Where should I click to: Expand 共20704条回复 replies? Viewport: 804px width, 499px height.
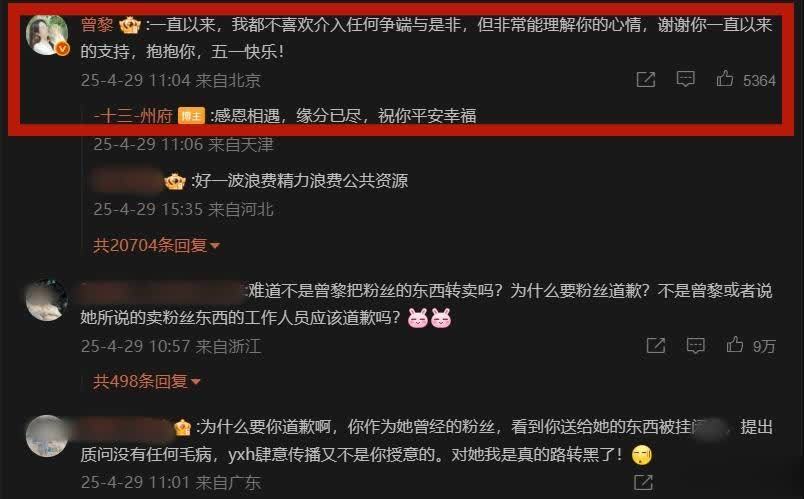[x=156, y=246]
